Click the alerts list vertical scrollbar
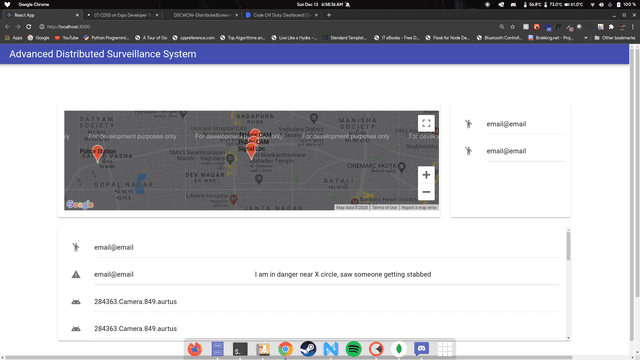 568,284
